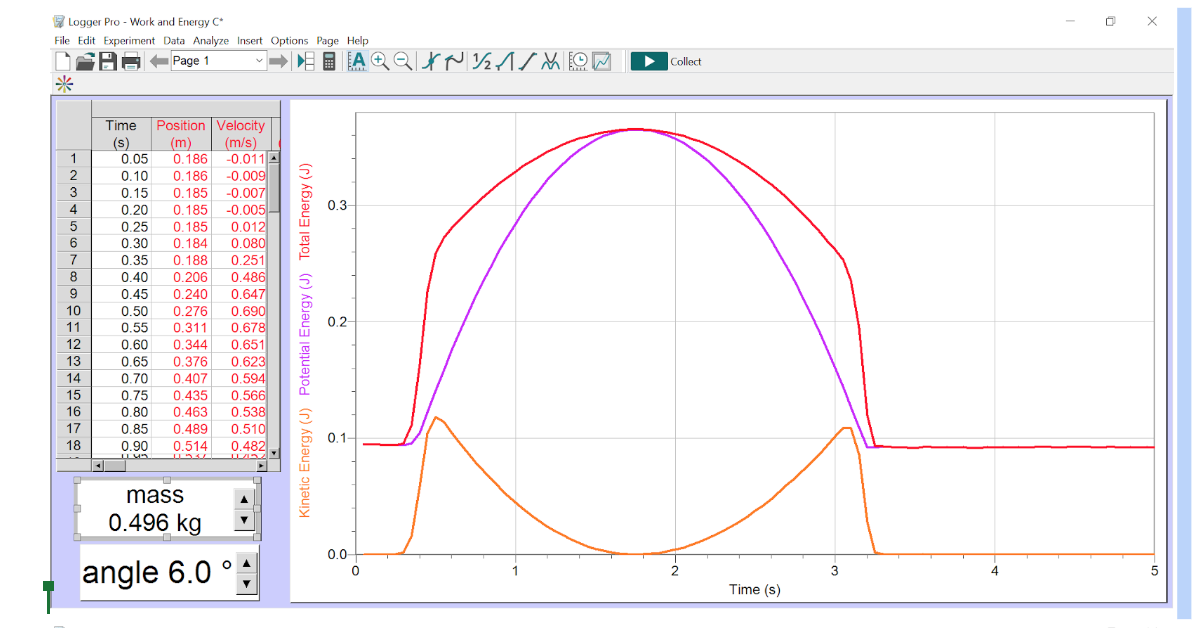Click time cell 0.85
1203x628 pixels.
click(134, 429)
